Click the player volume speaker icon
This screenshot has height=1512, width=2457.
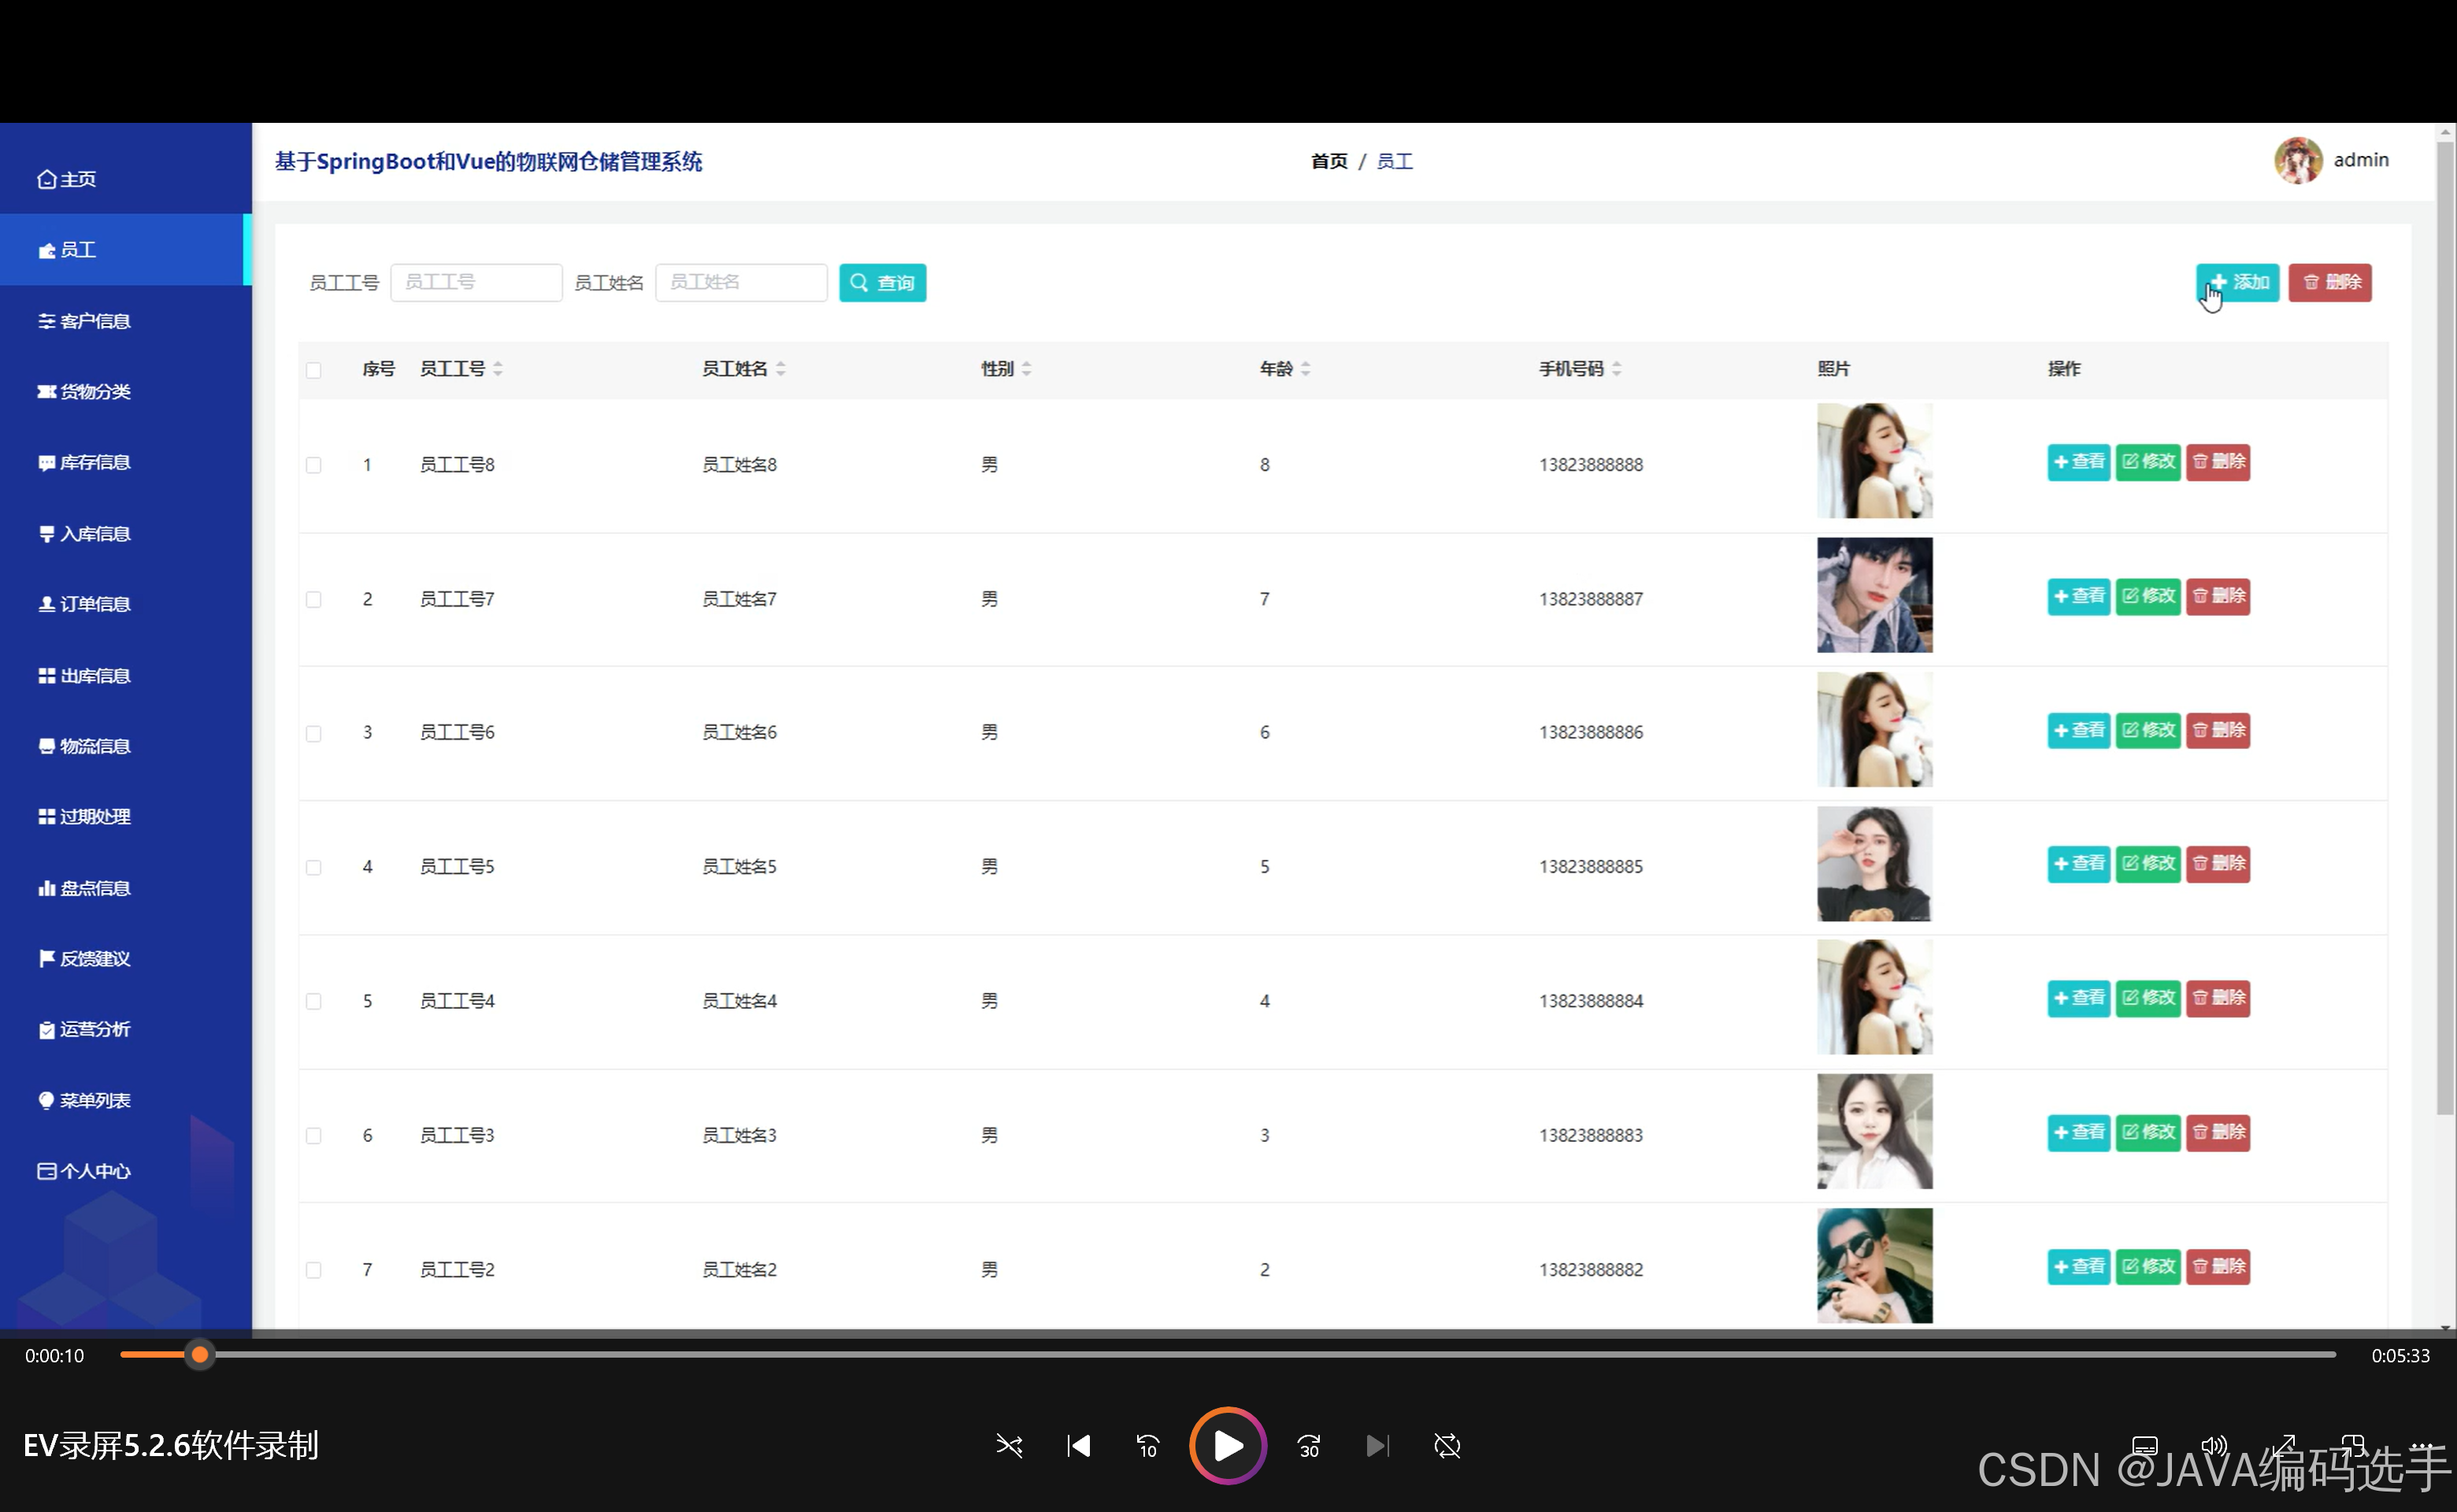pos(2214,1446)
